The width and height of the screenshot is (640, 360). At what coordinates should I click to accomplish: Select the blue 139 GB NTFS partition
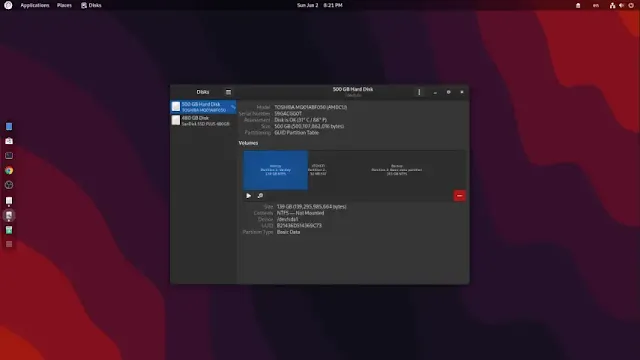tap(276, 170)
